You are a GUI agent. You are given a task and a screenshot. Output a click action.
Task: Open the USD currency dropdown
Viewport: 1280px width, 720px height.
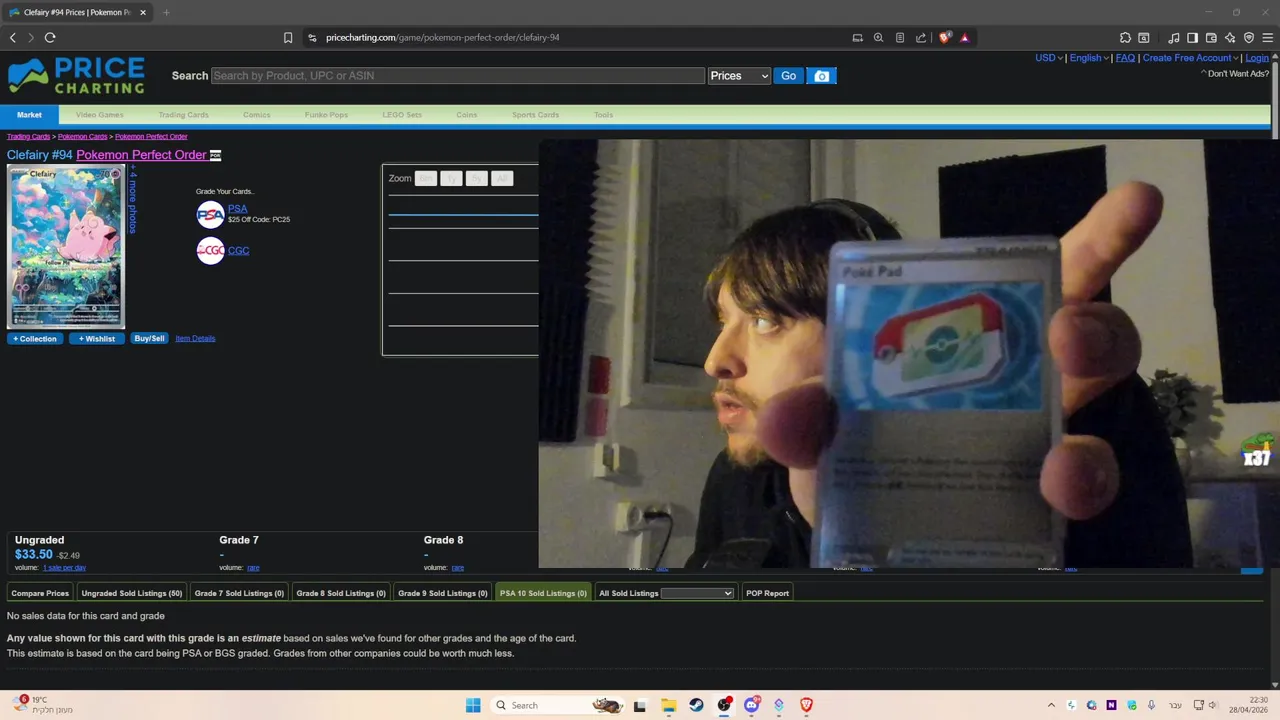[x=1048, y=58]
